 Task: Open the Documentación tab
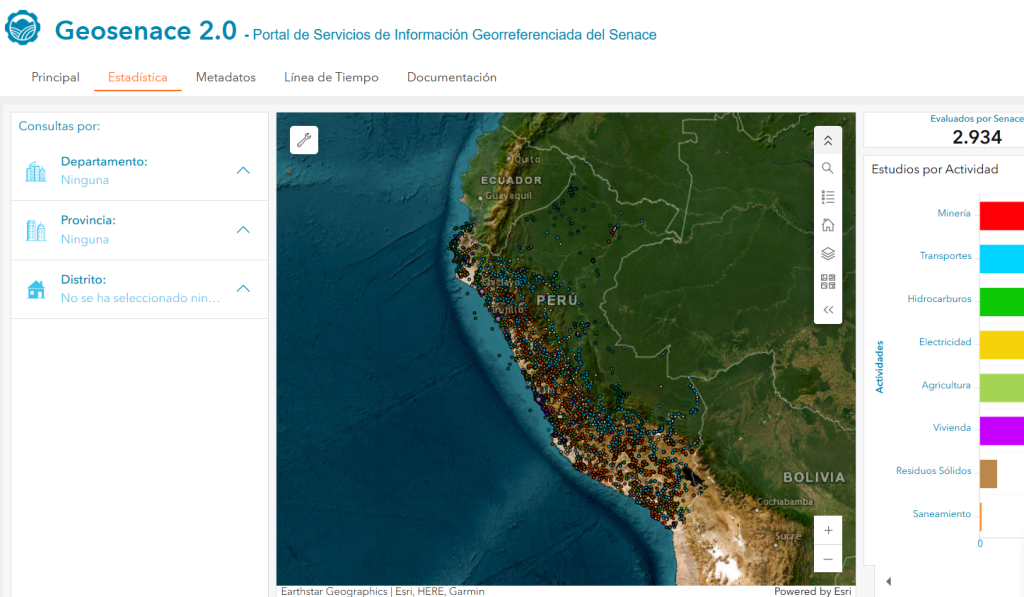[452, 77]
